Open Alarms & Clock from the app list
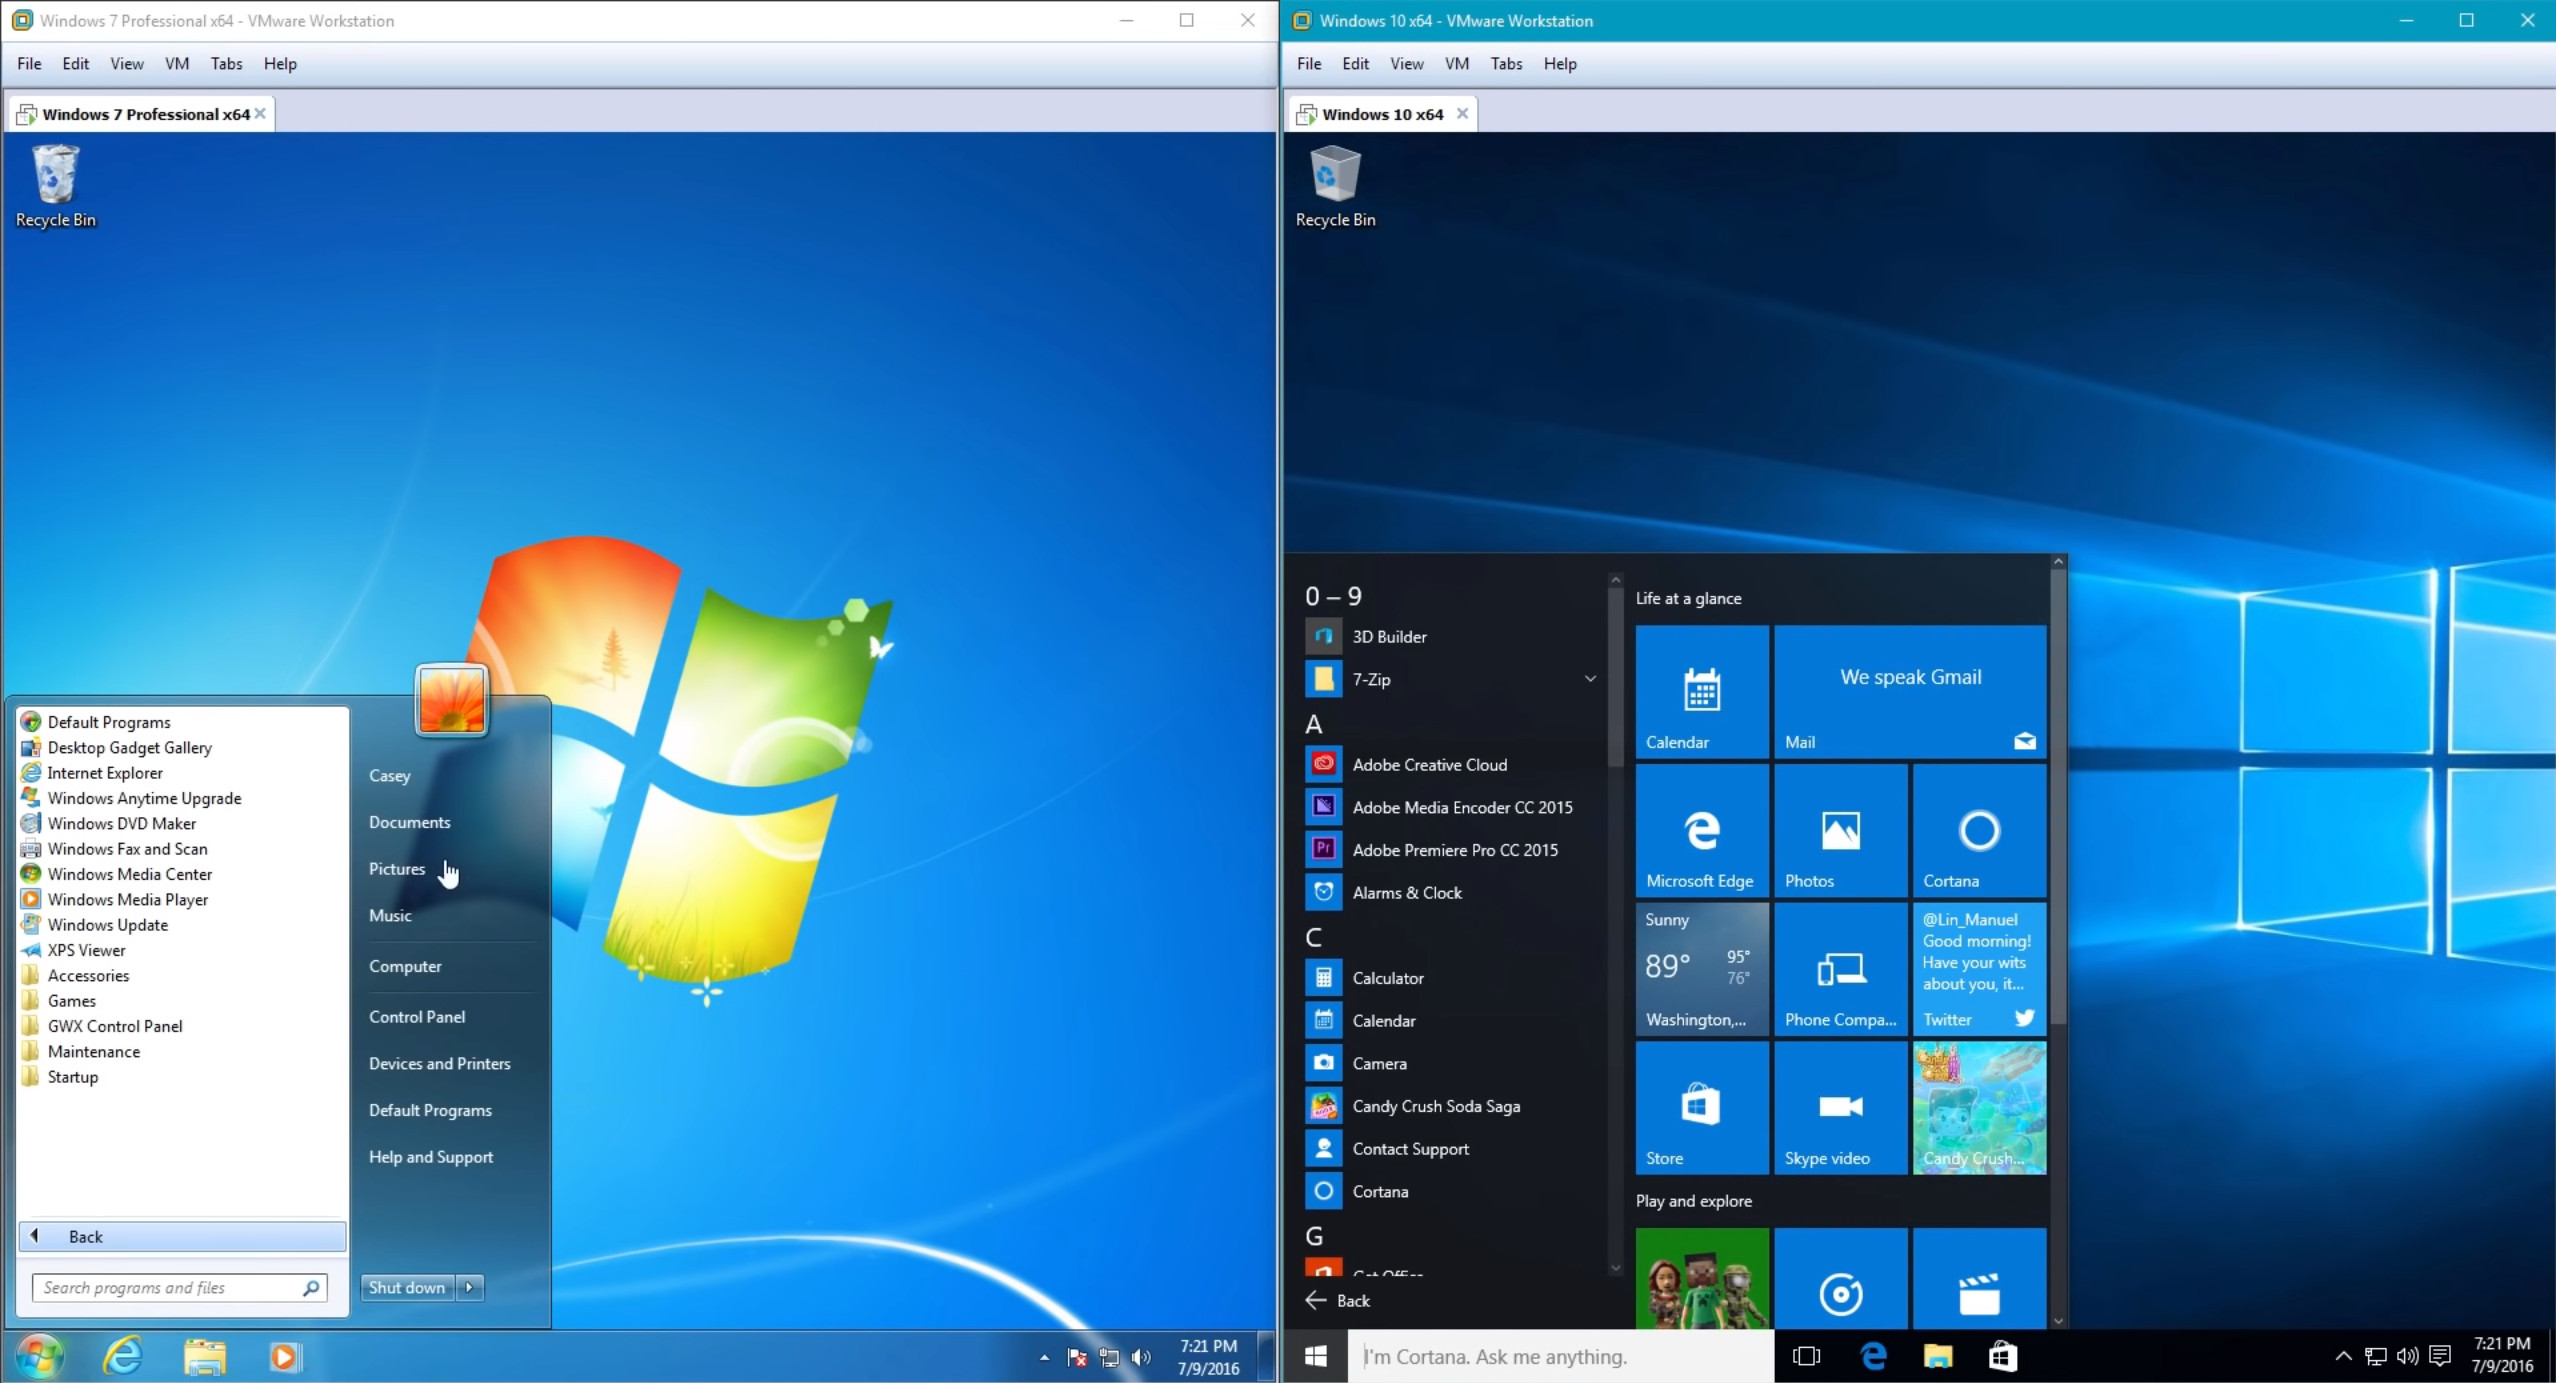Image resolution: width=2556 pixels, height=1383 pixels. pyautogui.click(x=1407, y=892)
